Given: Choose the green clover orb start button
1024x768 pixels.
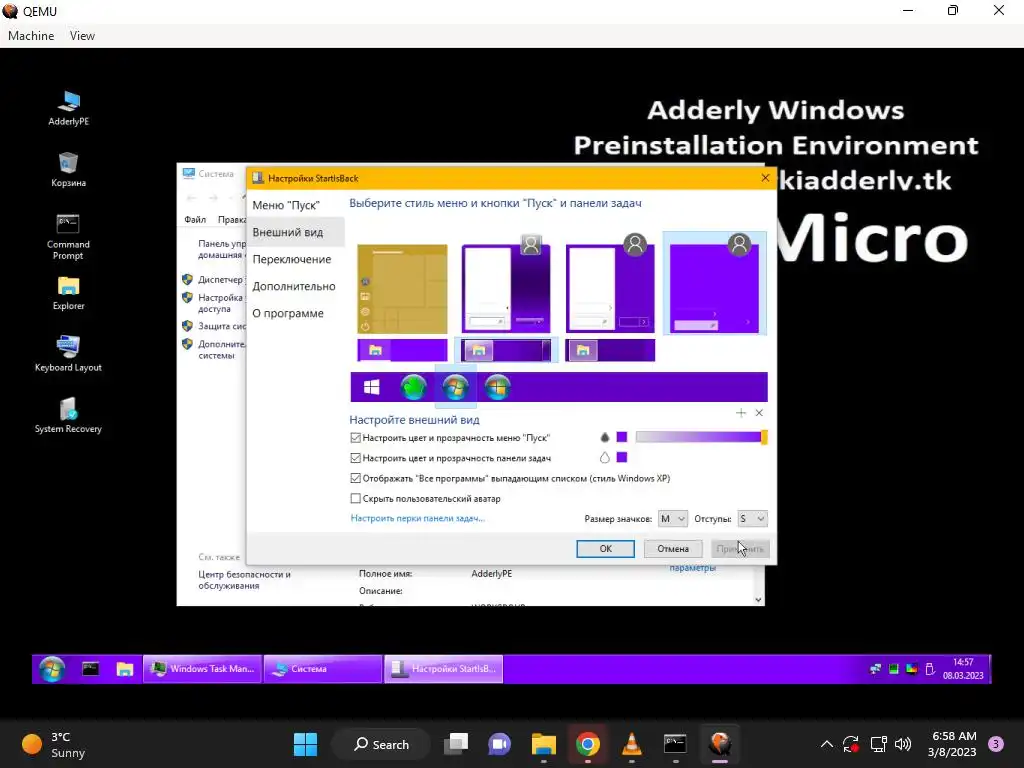Looking at the screenshot, I should coord(413,387).
